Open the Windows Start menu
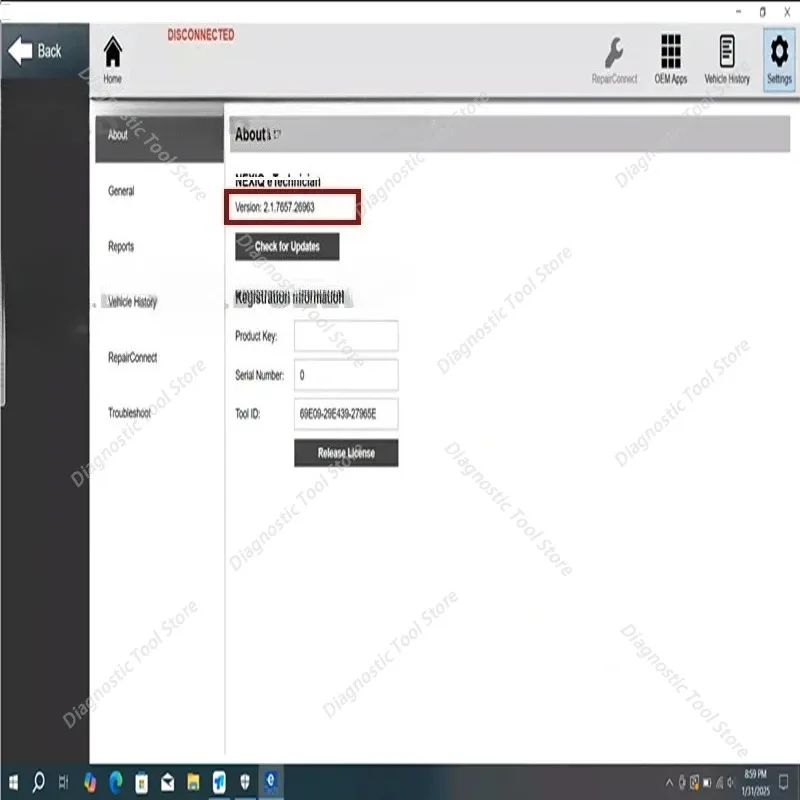This screenshot has width=800, height=800. click(13, 782)
